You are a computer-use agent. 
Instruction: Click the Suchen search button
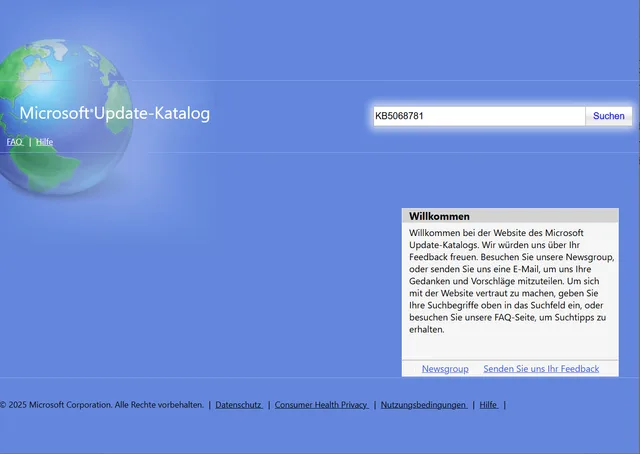coord(609,116)
